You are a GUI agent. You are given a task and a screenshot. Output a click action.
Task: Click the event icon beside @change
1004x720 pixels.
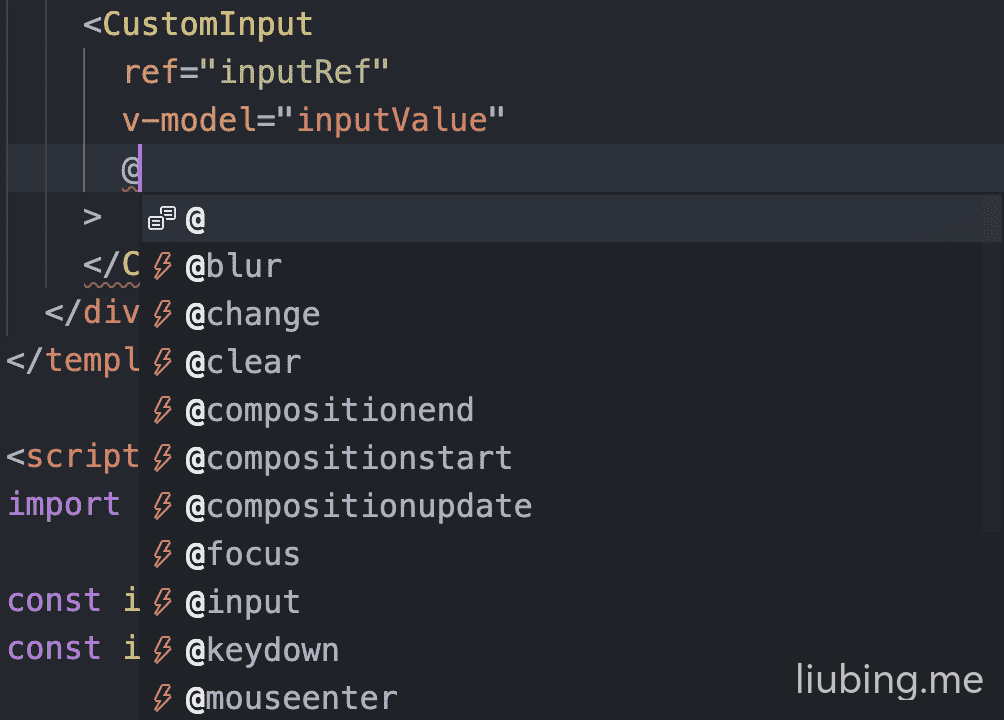tap(163, 315)
